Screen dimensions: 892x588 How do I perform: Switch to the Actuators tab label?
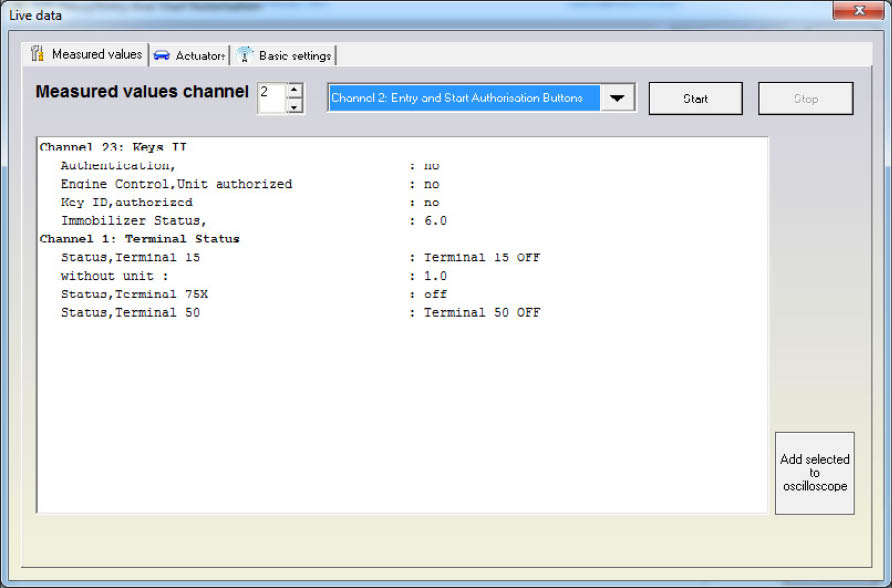200,56
